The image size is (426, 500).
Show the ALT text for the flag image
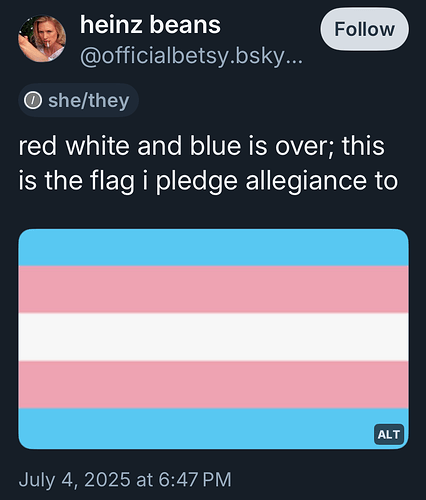pos(389,434)
